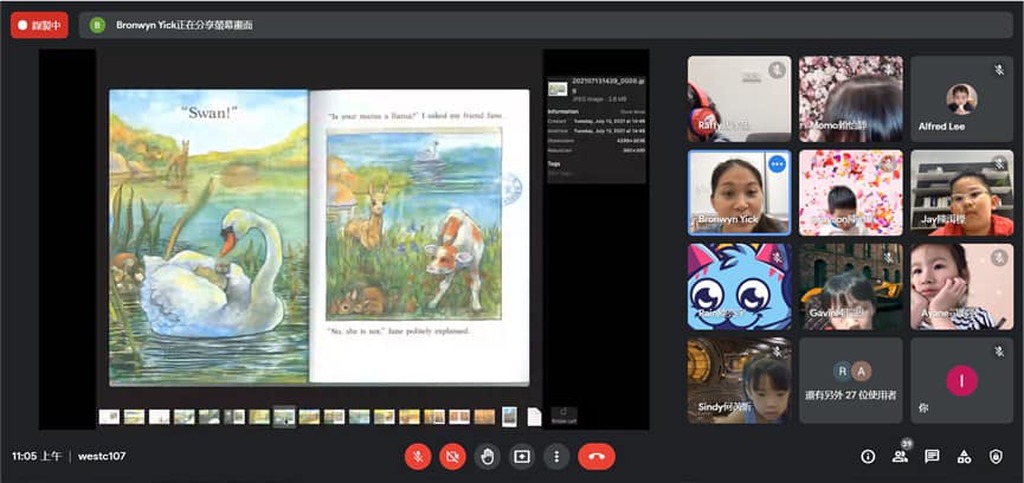Select the Ayane participant tile
The image size is (1024, 483).
coord(962,287)
